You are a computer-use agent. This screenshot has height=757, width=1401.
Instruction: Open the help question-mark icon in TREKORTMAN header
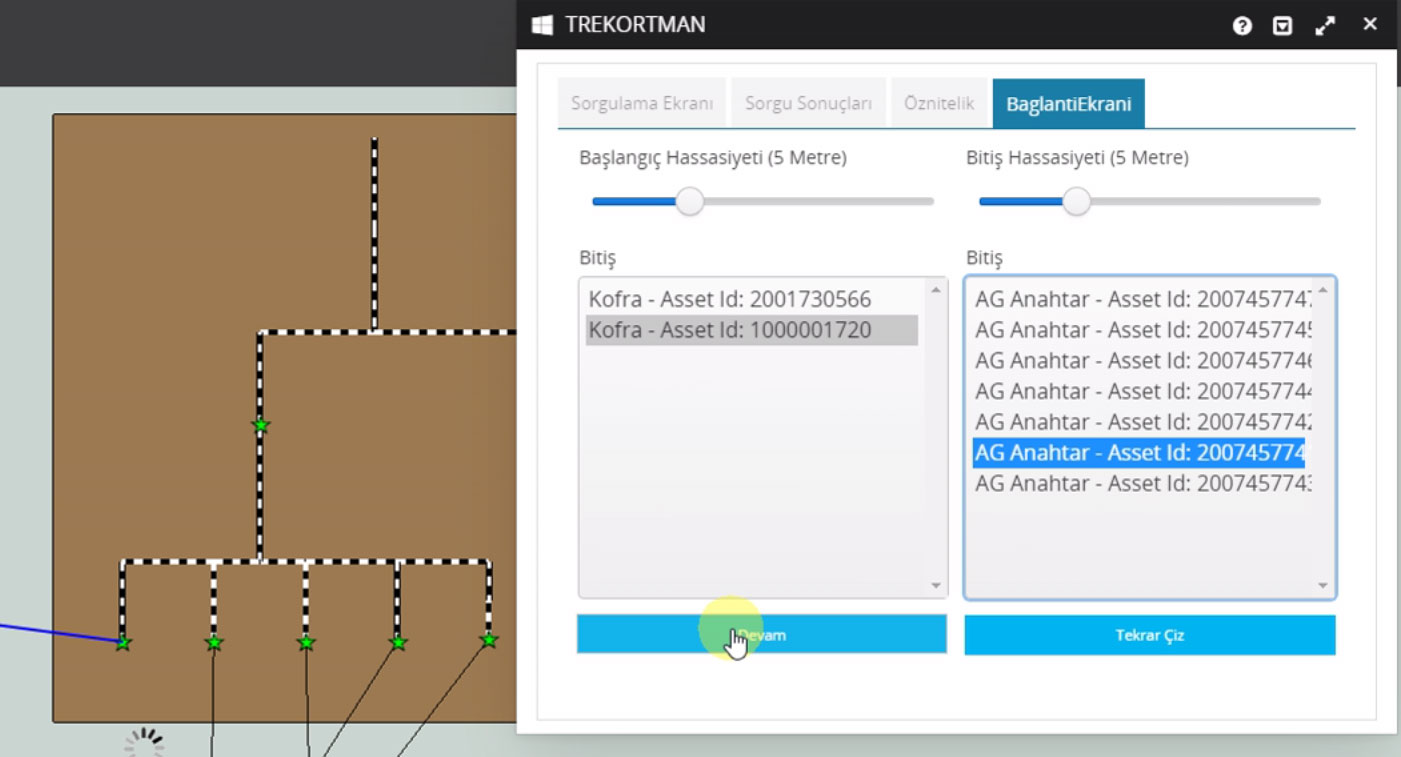coord(1242,26)
